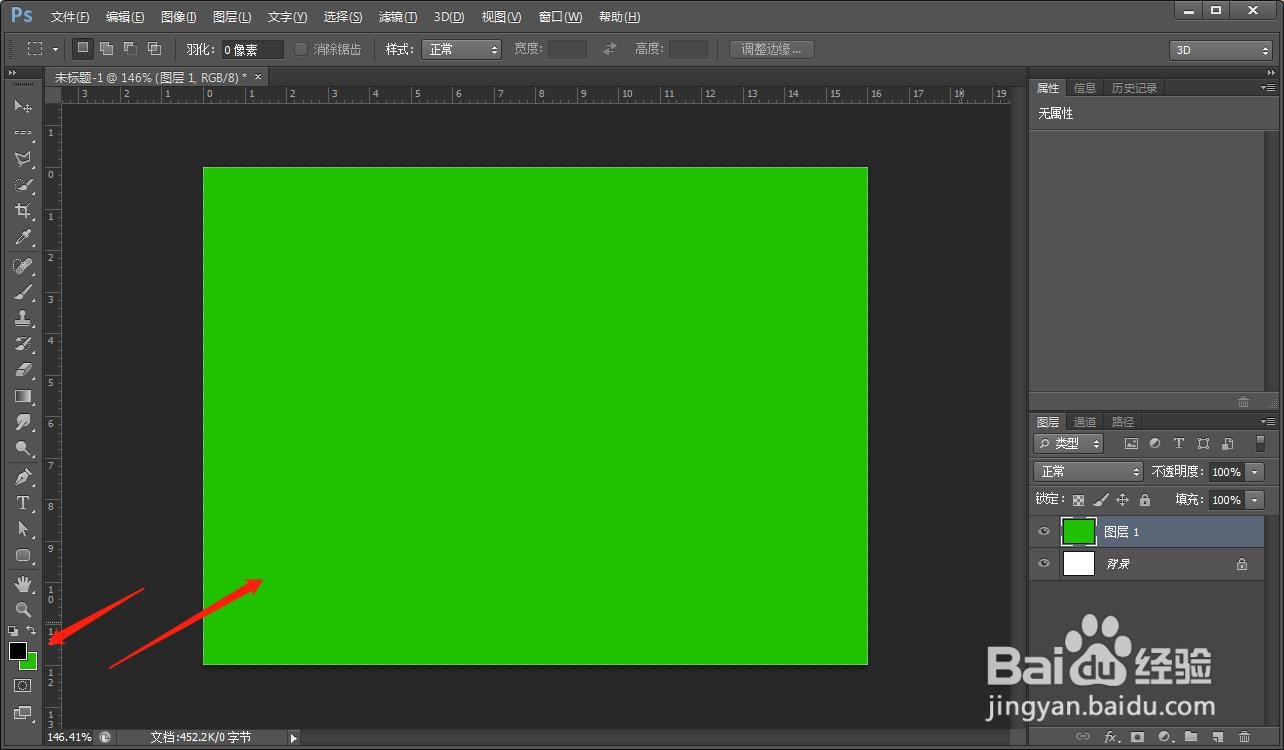
Task: Select the Crop tool
Action: (x=23, y=211)
